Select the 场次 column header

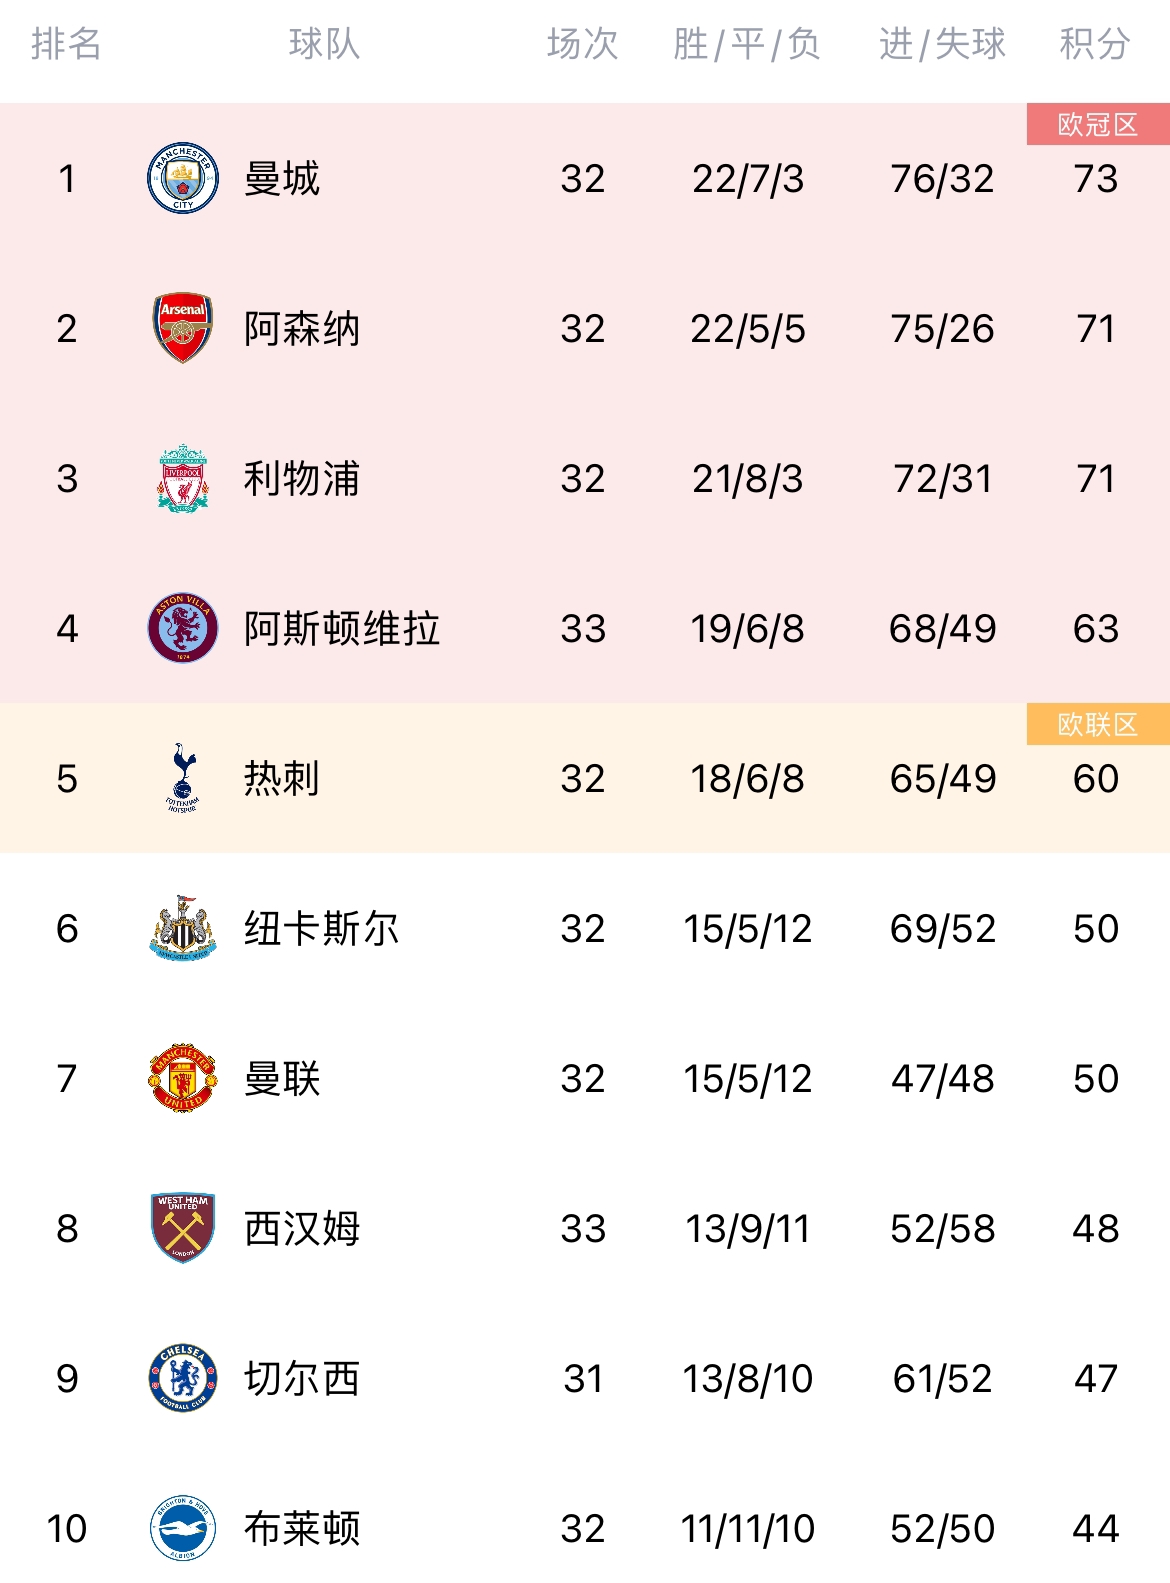(583, 44)
